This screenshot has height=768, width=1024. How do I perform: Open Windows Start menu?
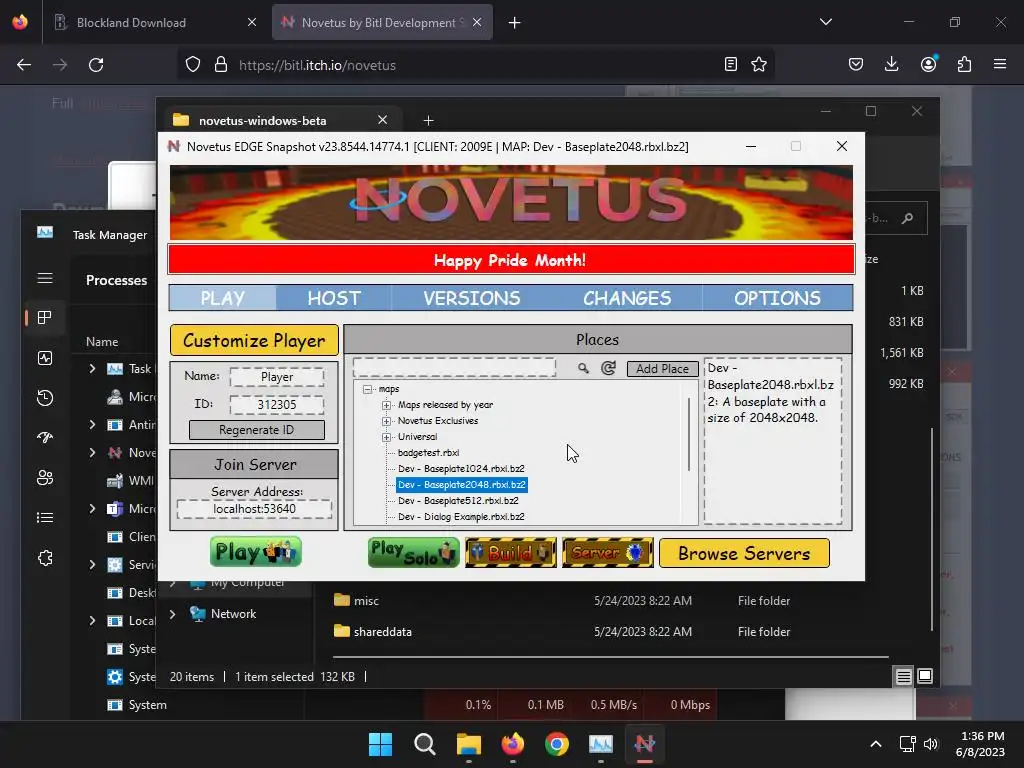(380, 744)
